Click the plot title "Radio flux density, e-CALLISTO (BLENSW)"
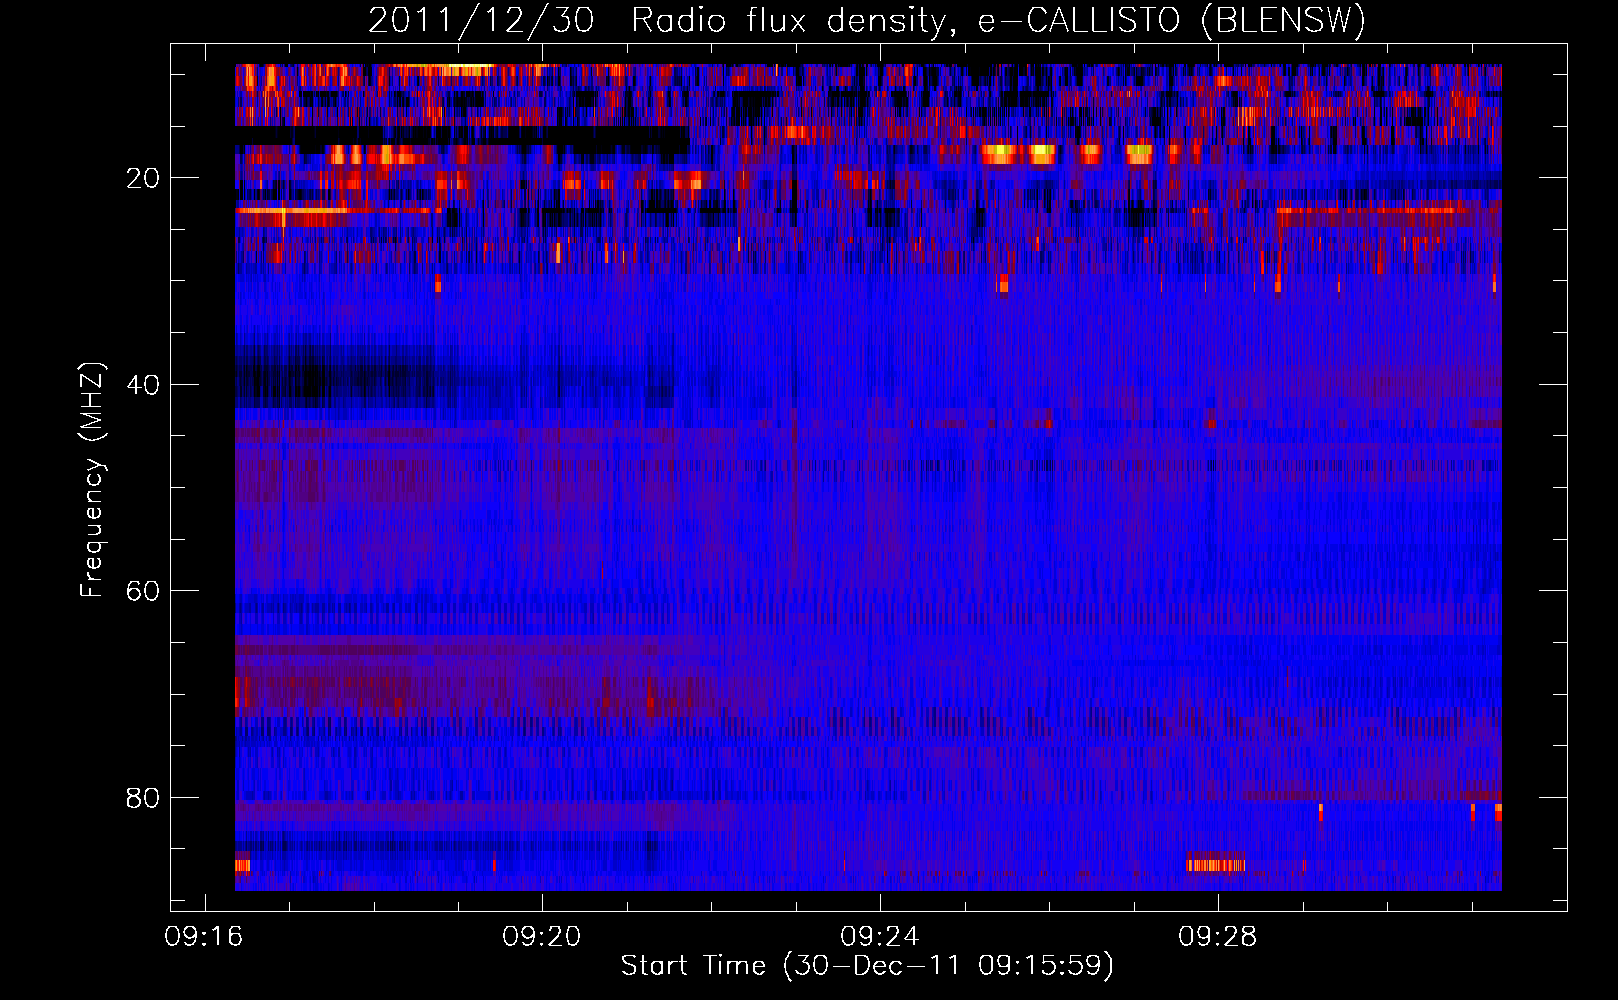Image resolution: width=1618 pixels, height=1000 pixels. pyautogui.click(x=998, y=20)
